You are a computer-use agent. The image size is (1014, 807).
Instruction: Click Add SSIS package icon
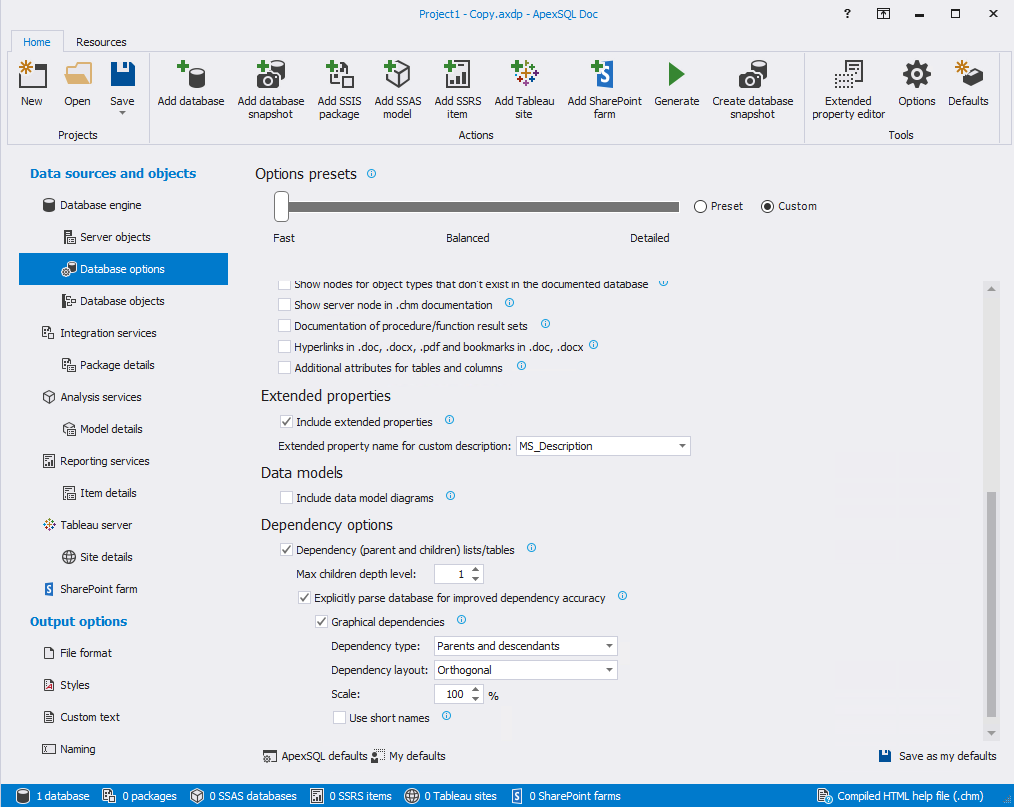(340, 74)
